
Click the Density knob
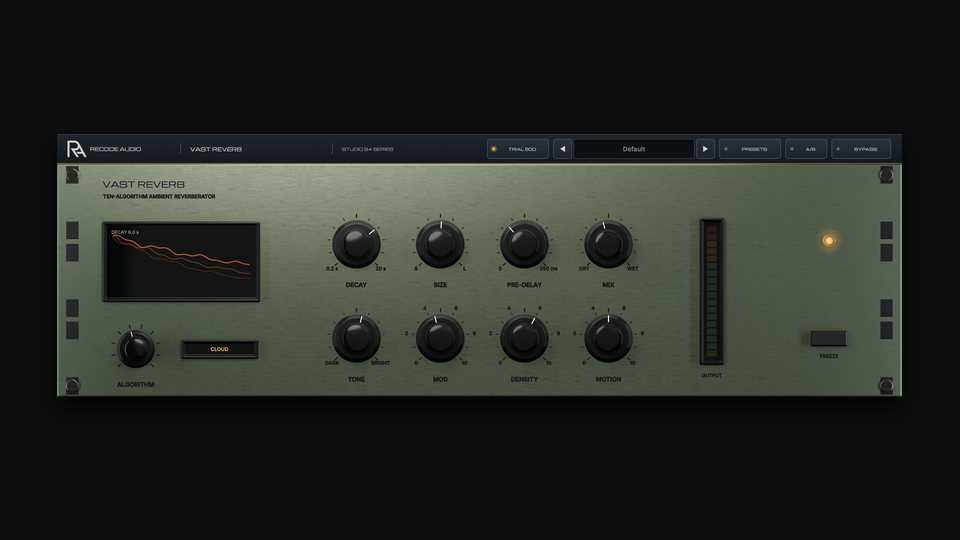tap(524, 338)
